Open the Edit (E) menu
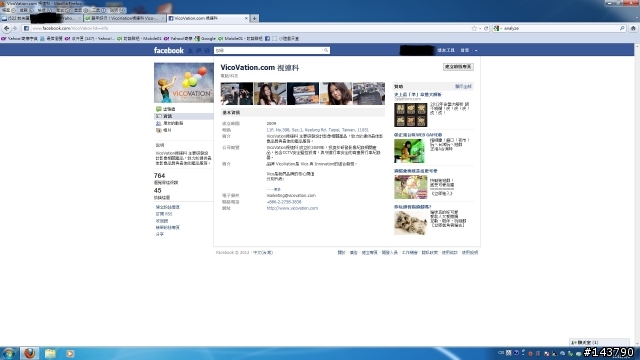The image size is (640, 360). tap(27, 10)
